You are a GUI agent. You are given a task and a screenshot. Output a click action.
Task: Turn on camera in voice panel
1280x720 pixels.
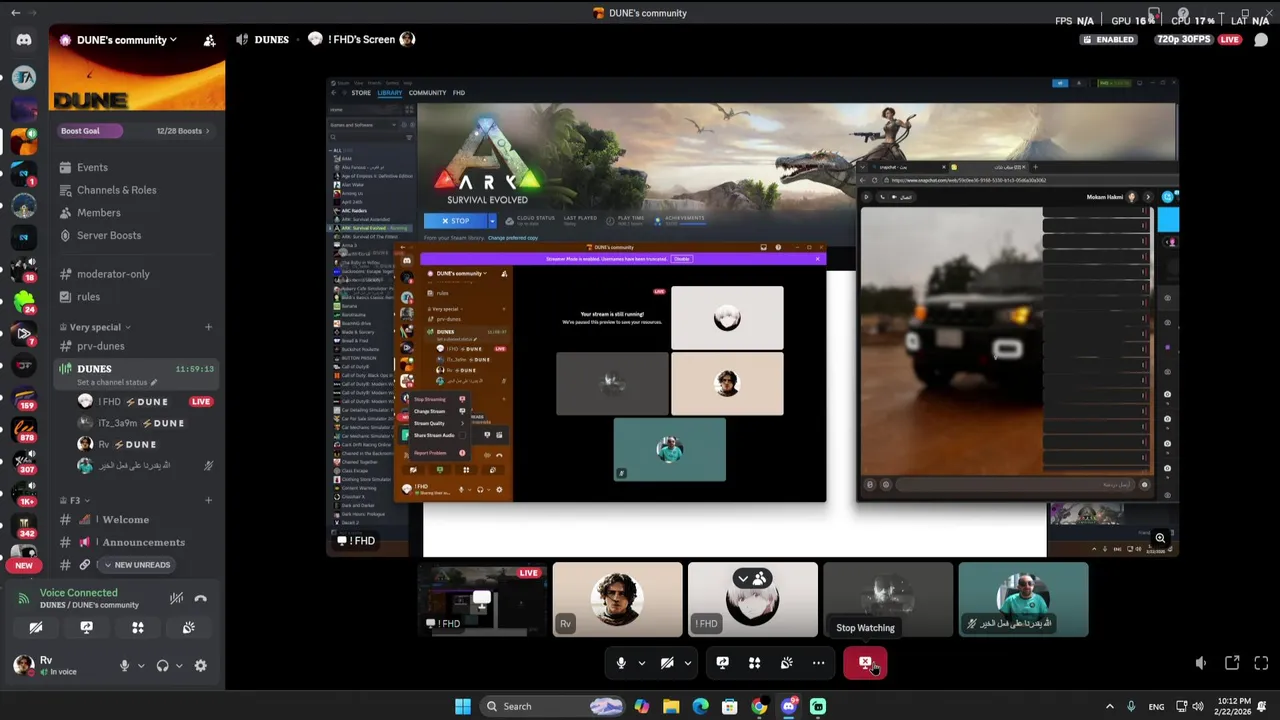36,628
